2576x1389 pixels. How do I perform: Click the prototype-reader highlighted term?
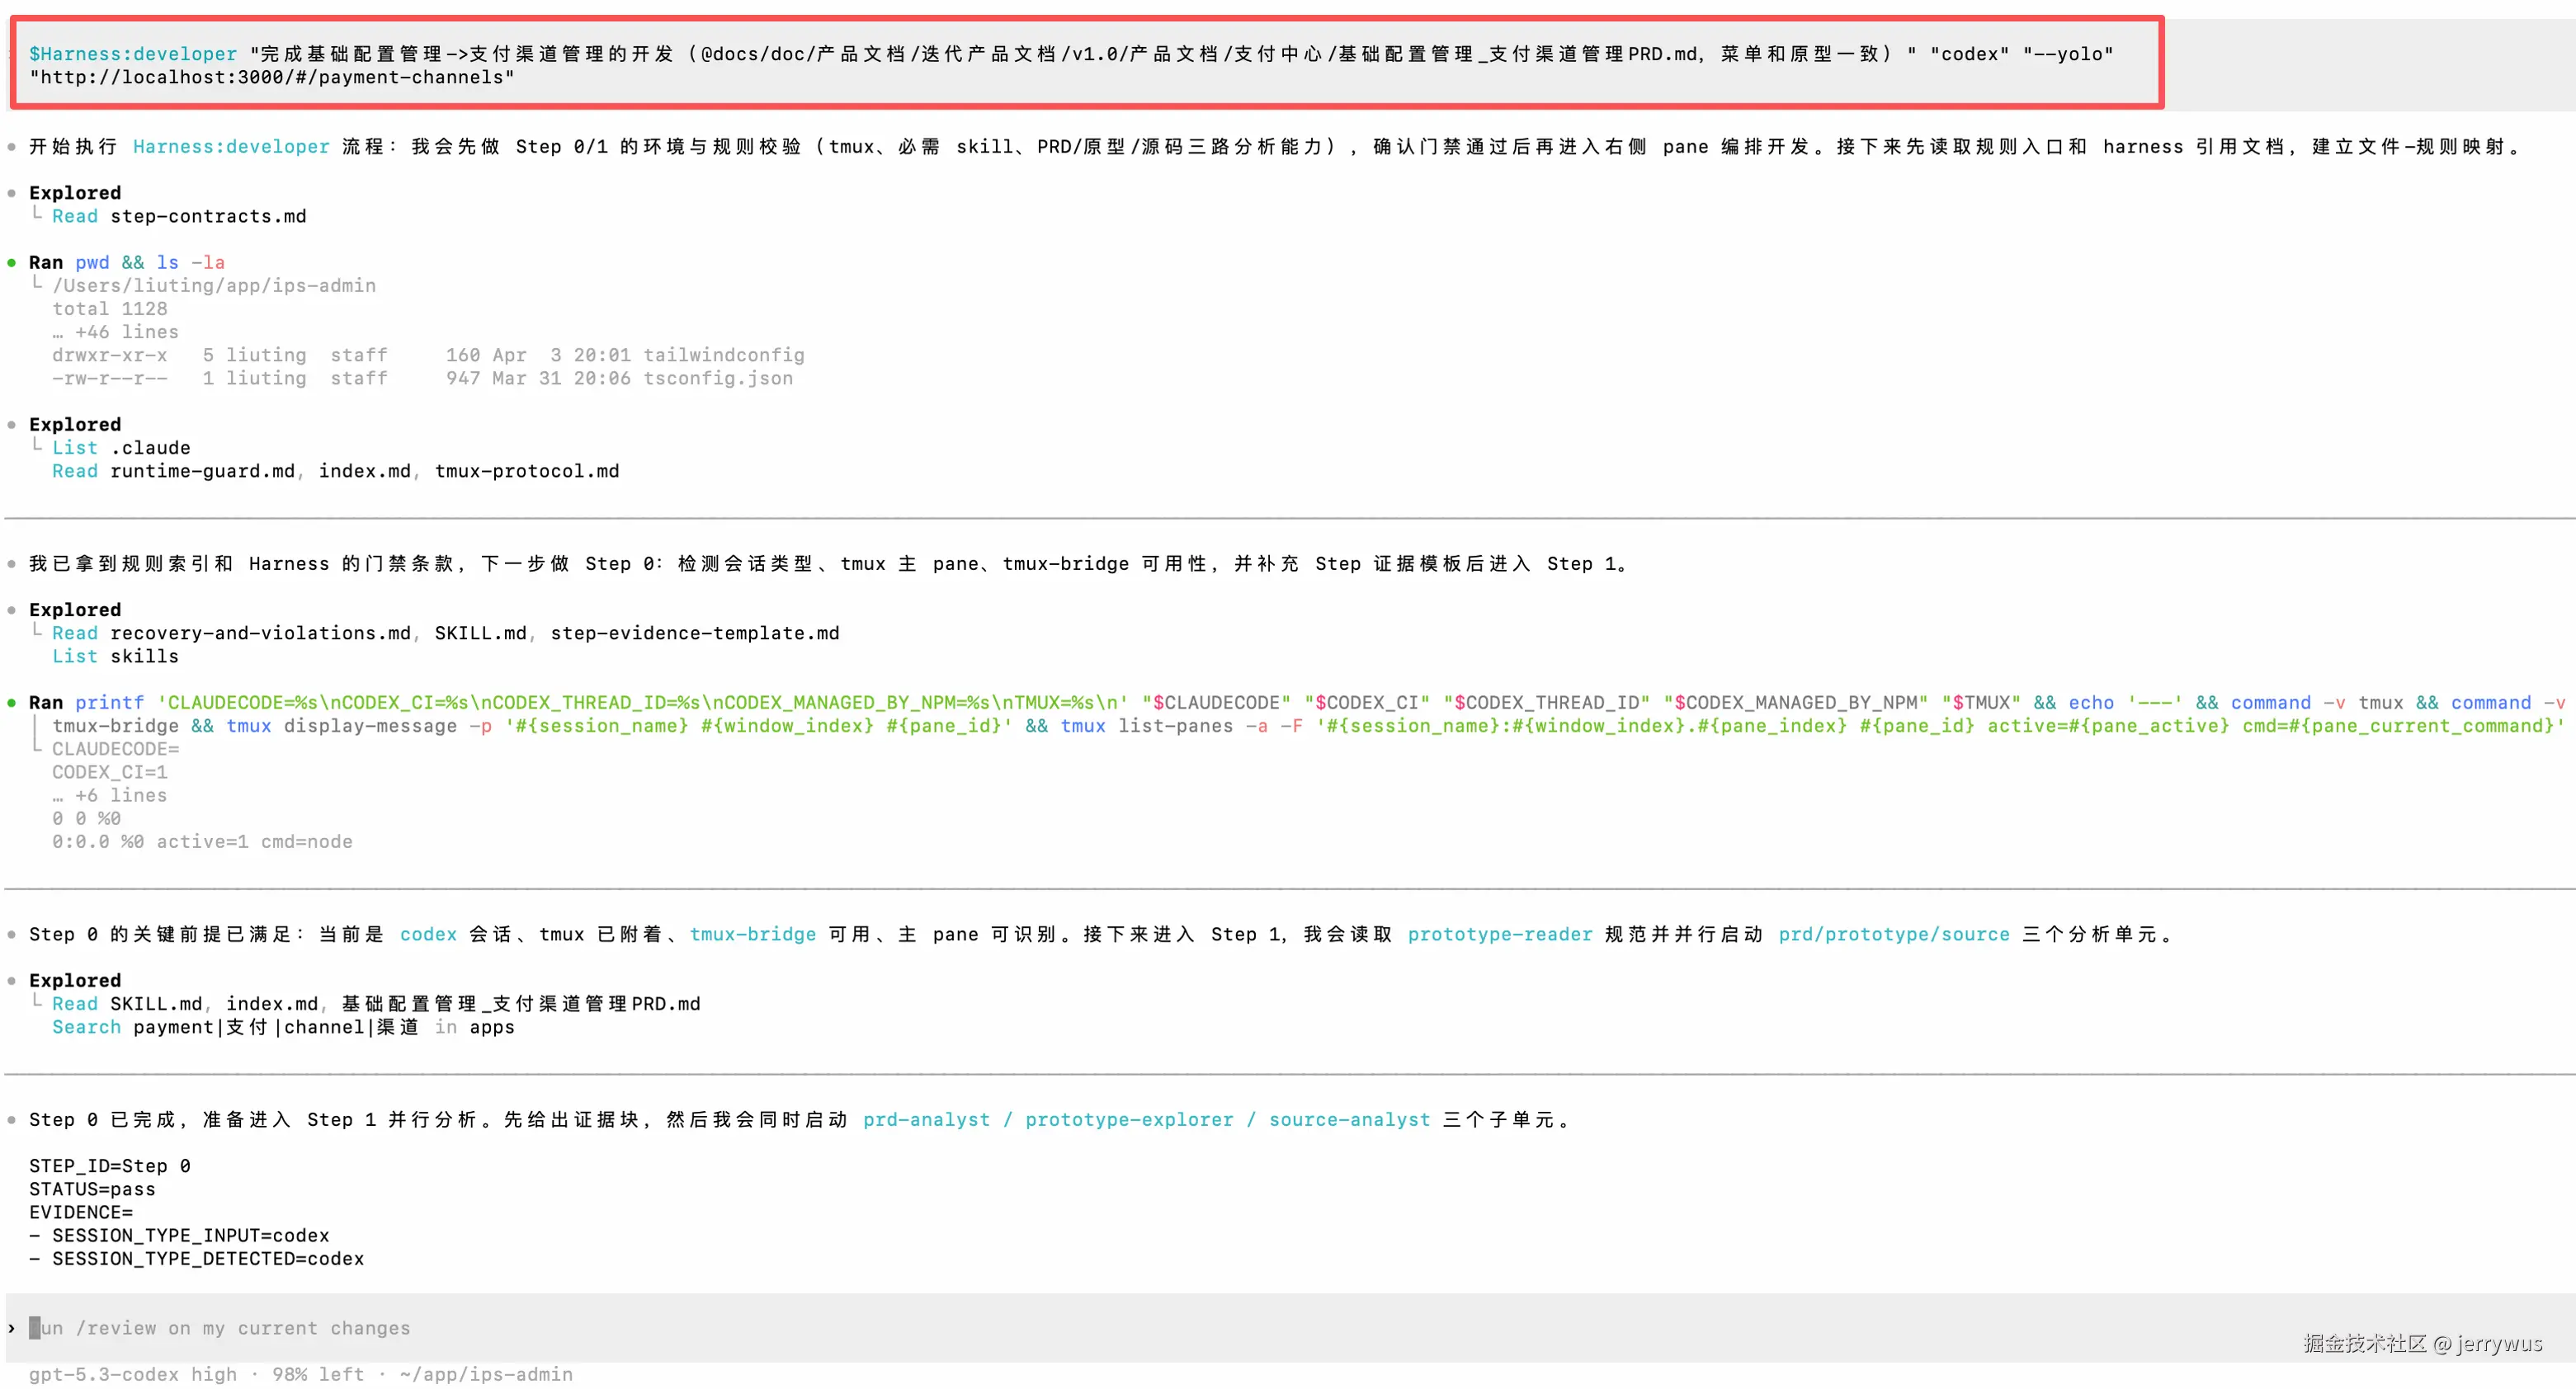coord(1499,934)
